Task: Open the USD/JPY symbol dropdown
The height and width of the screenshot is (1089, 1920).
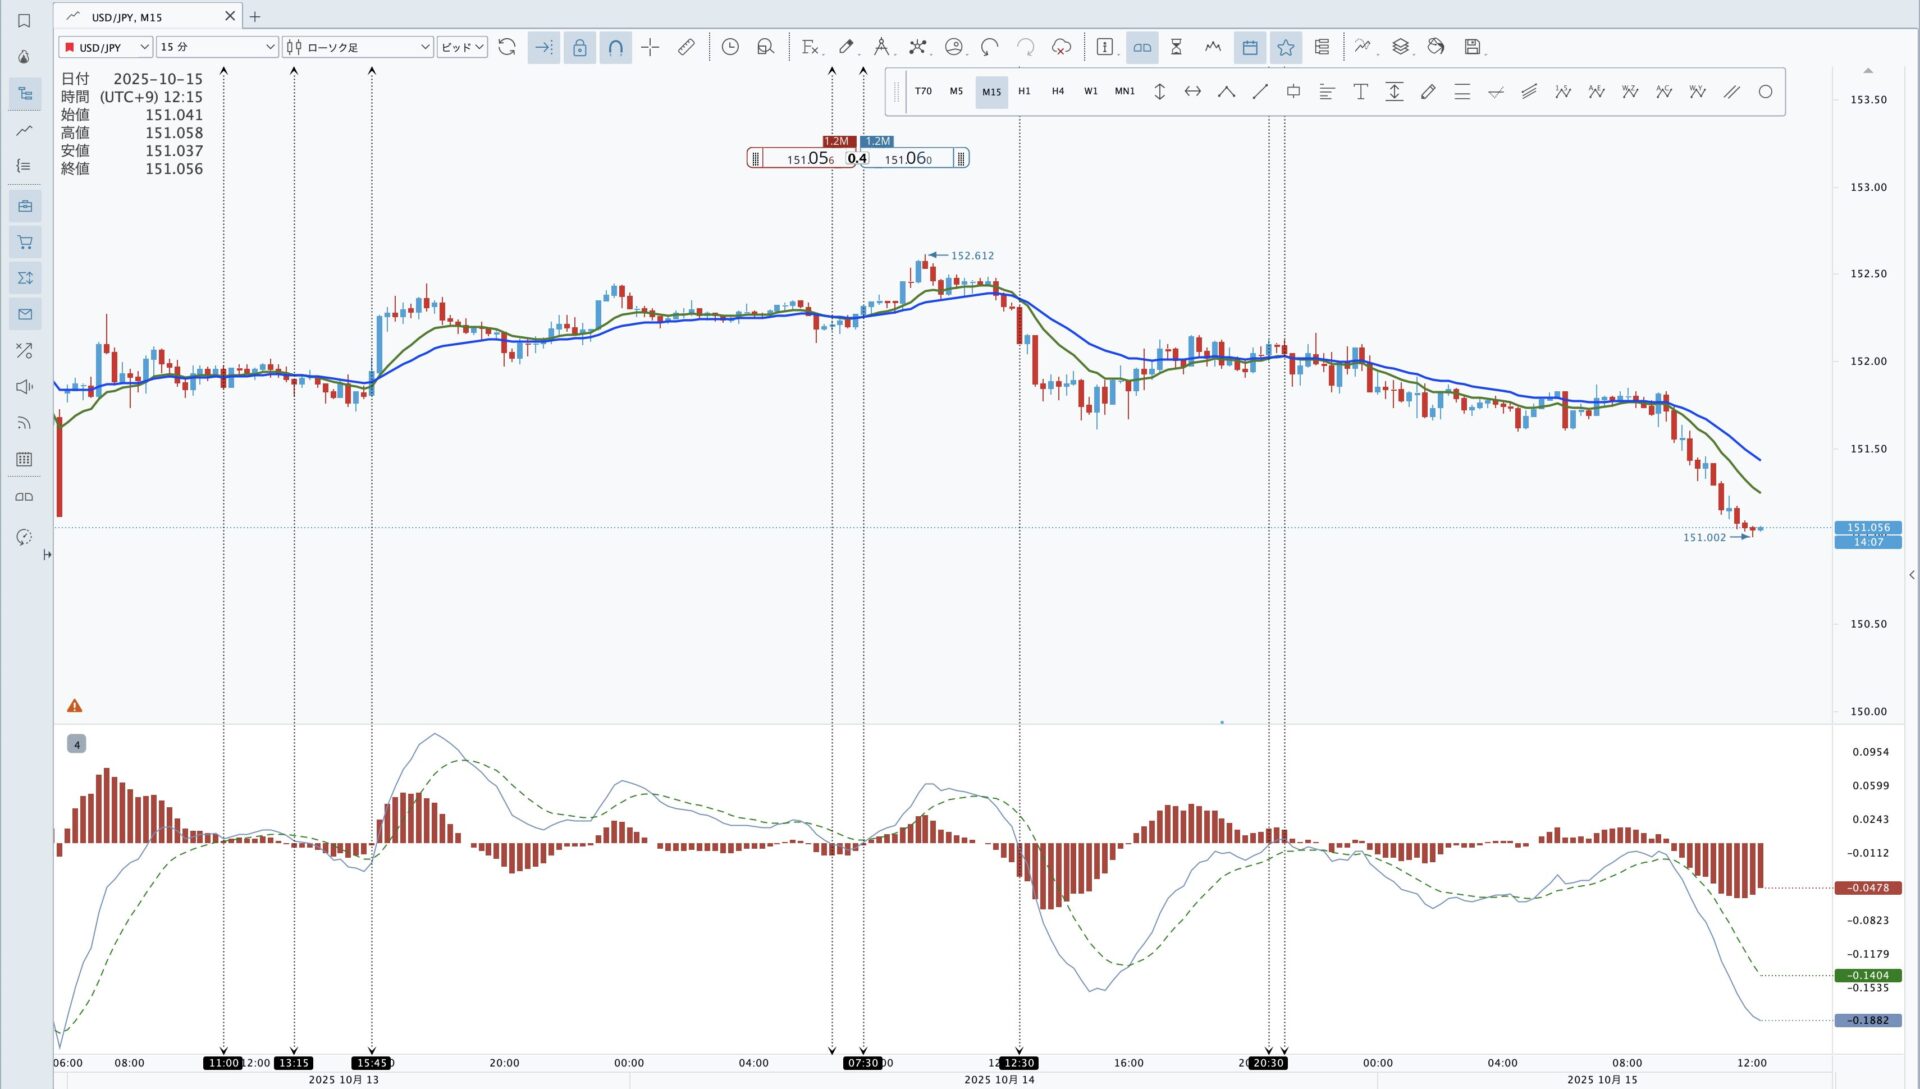Action: coord(105,47)
